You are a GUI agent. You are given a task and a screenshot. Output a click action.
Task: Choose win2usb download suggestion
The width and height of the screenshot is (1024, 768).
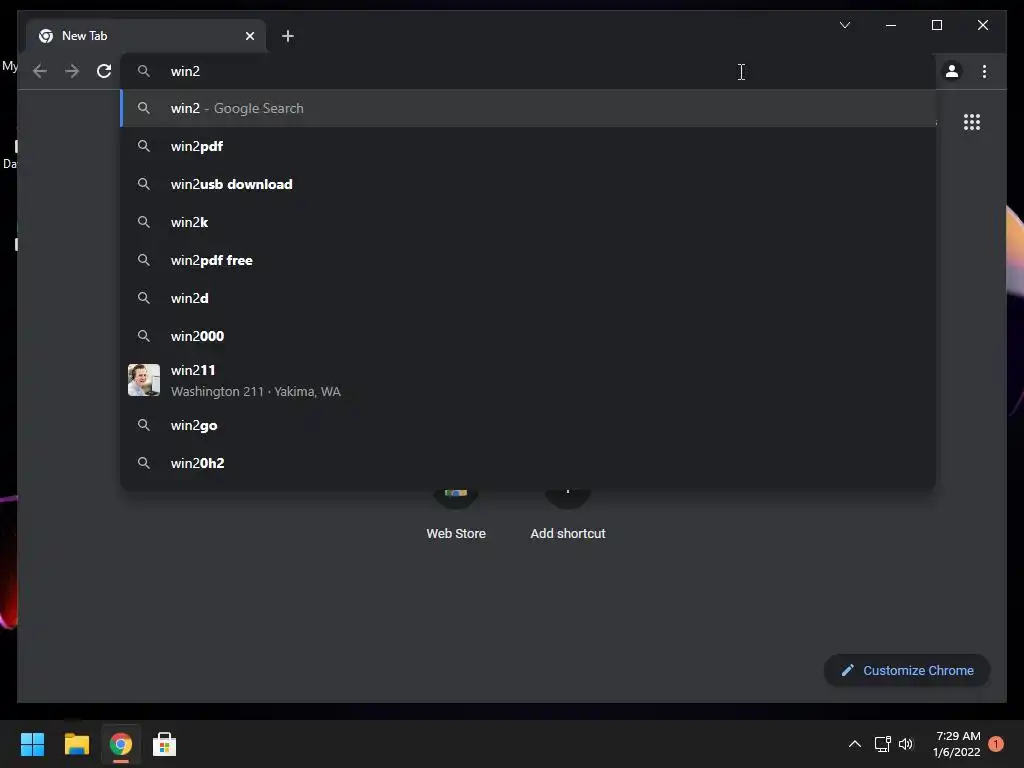tap(528, 184)
